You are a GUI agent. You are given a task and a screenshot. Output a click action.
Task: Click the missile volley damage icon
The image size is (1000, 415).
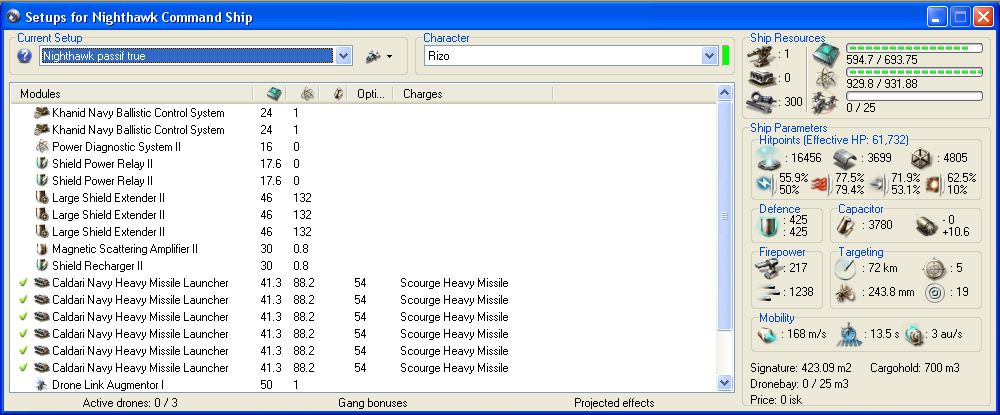(768, 293)
